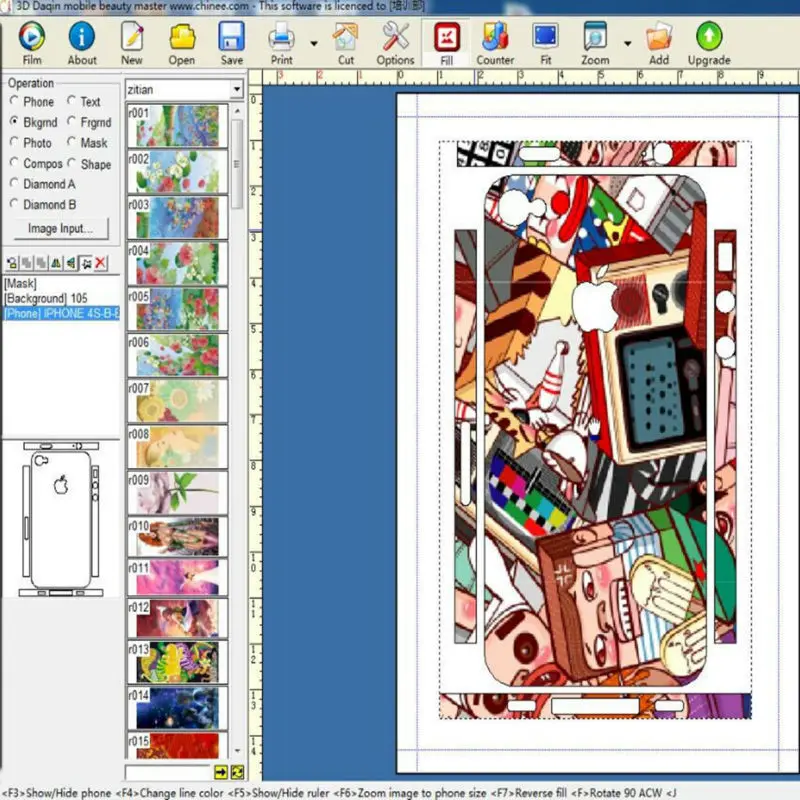Select the Phone operation radio button
The width and height of the screenshot is (800, 800).
[14, 101]
